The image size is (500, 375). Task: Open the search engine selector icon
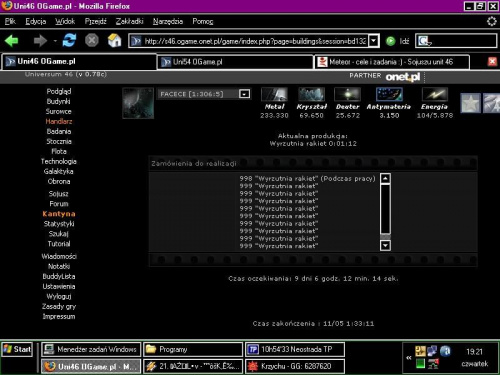point(425,41)
